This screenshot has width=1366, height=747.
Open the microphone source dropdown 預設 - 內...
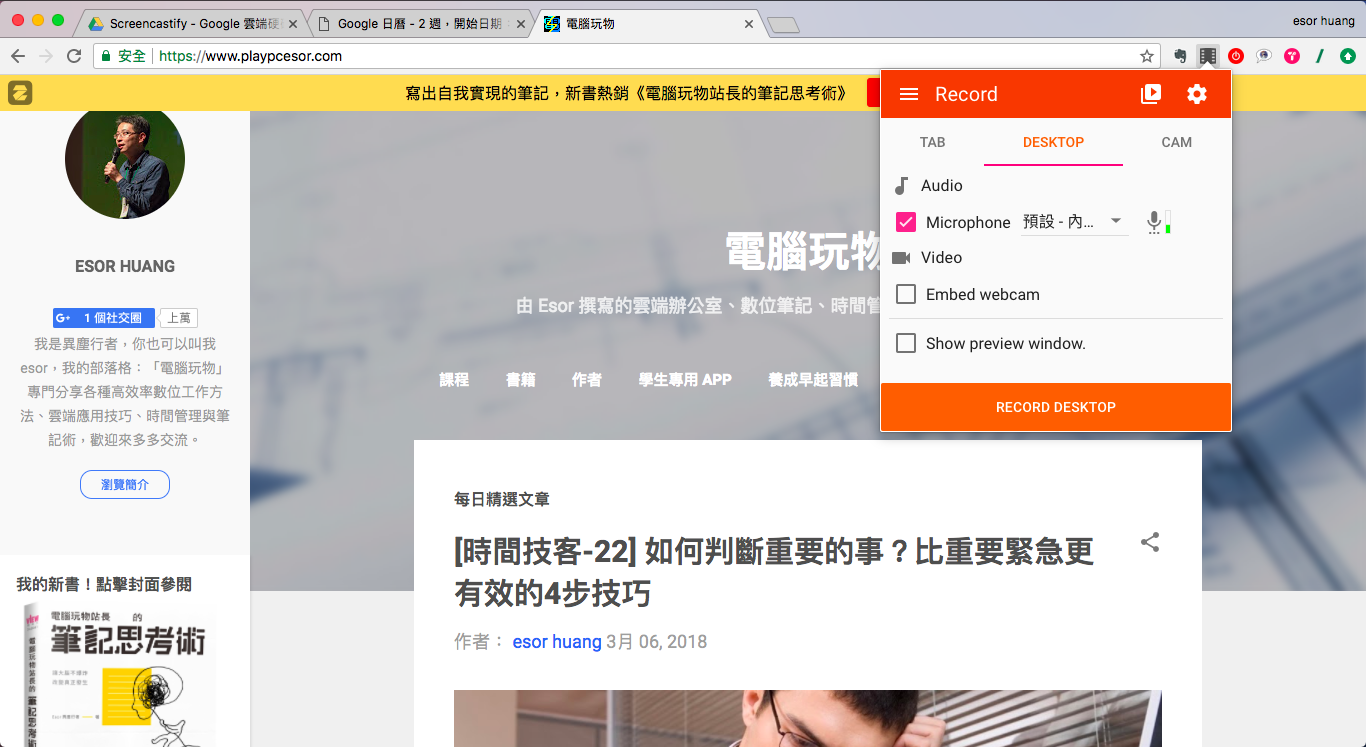(1074, 222)
